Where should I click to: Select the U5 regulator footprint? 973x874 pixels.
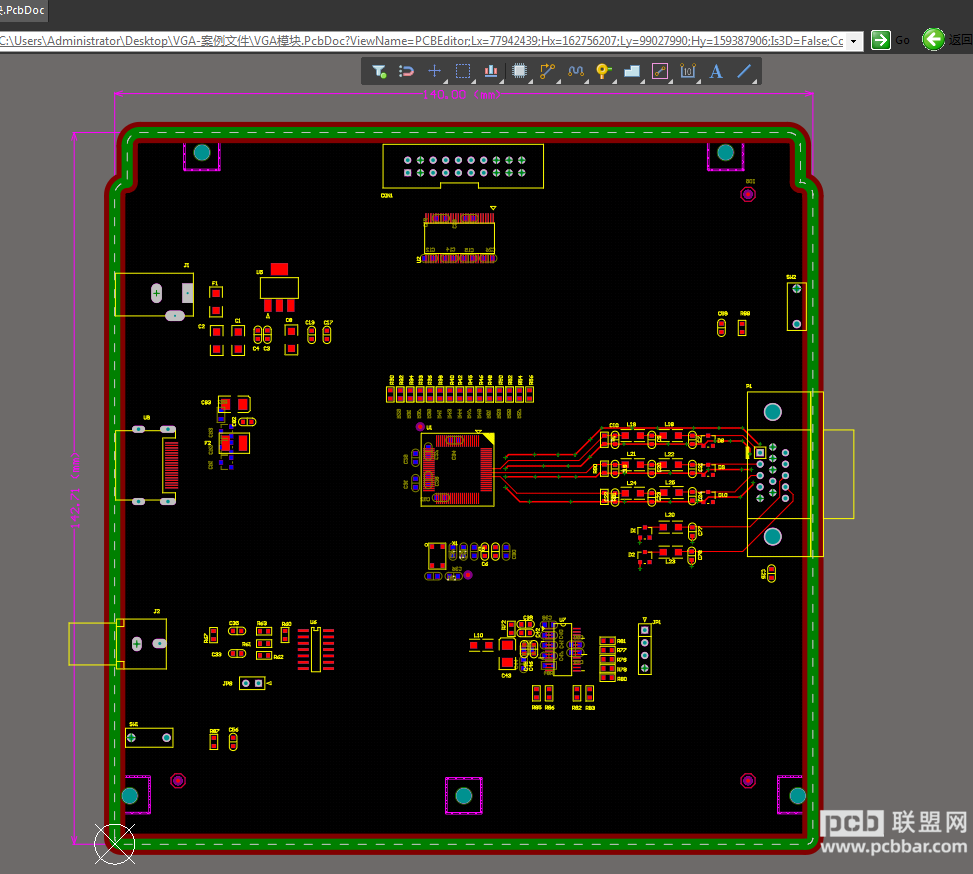279,287
